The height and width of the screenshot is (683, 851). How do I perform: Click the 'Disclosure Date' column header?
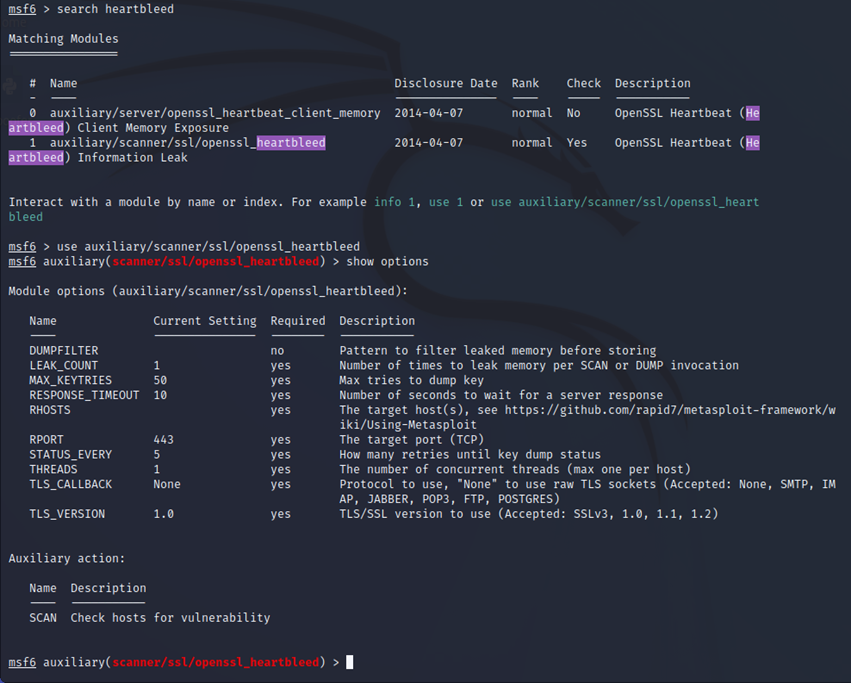(445, 83)
